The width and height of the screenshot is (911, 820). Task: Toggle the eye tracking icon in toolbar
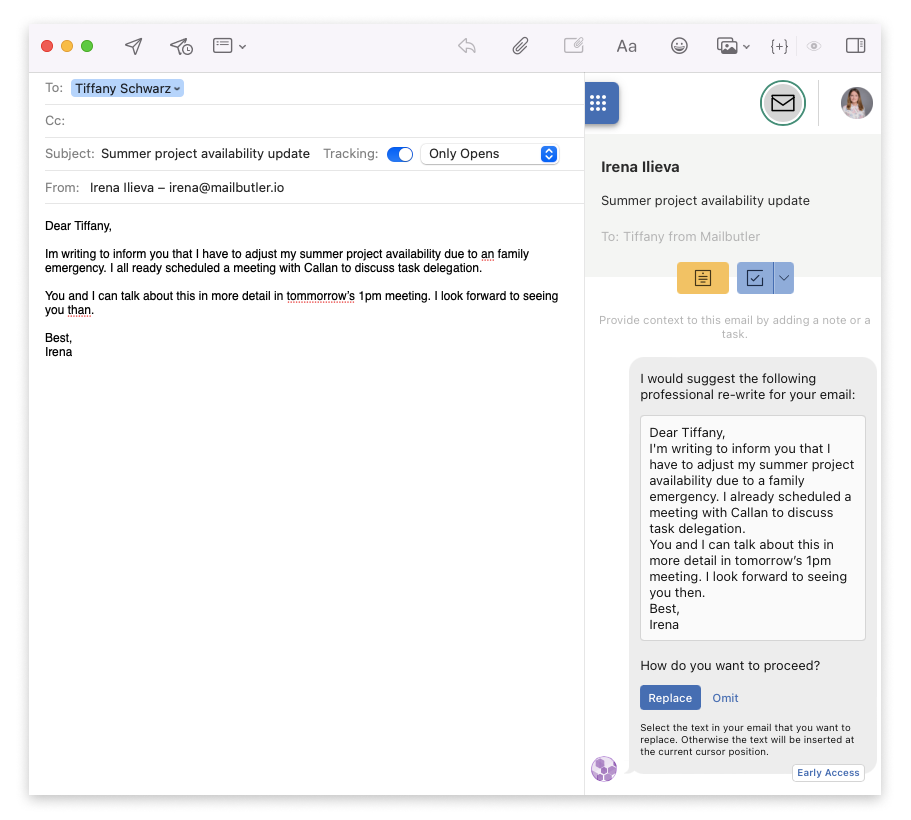pyautogui.click(x=814, y=46)
